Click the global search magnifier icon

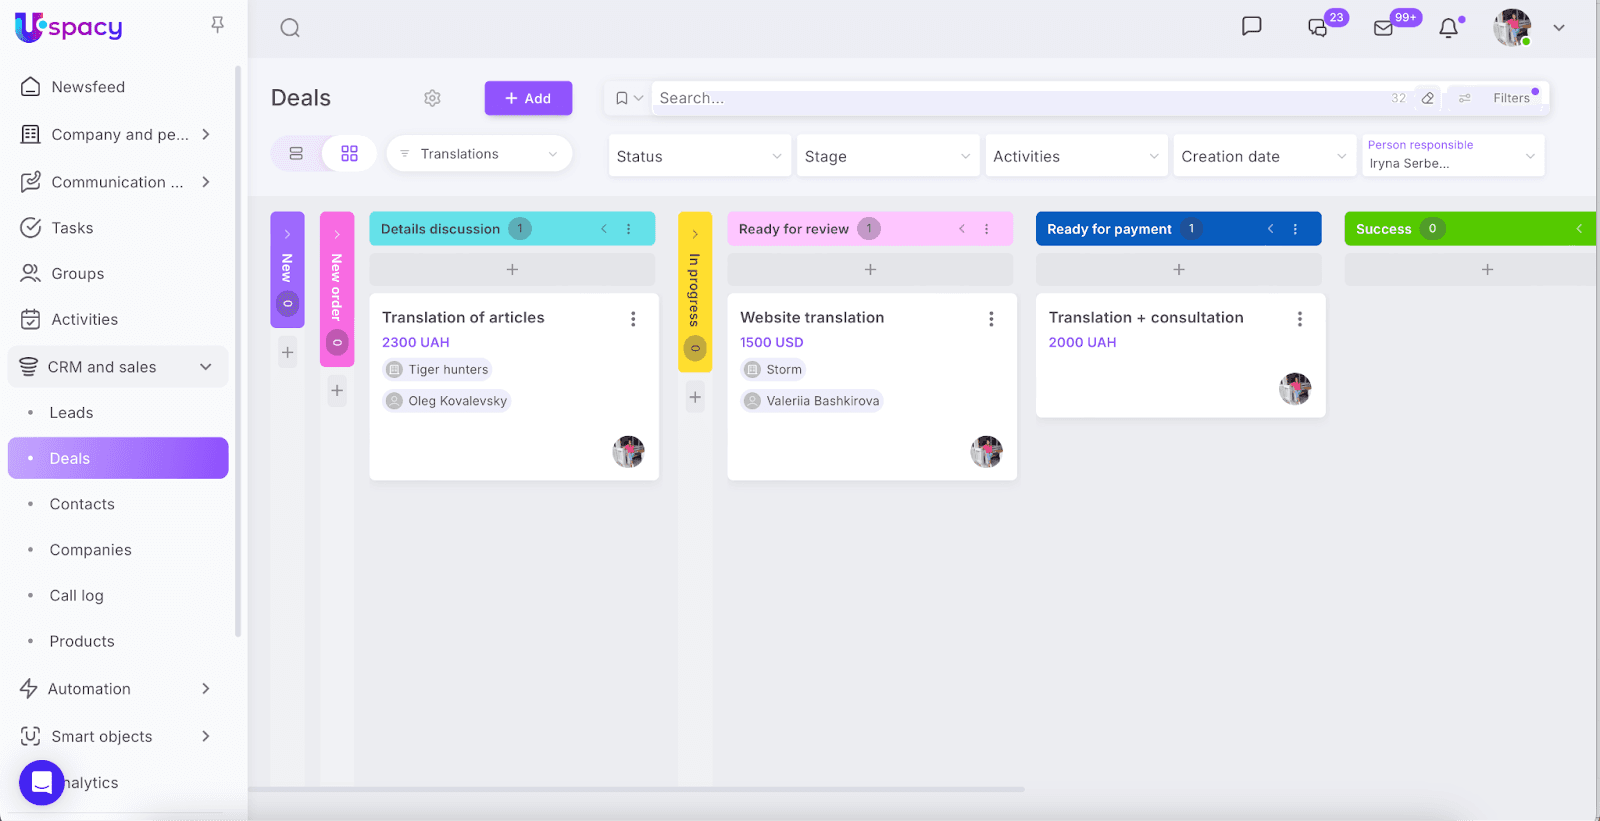click(x=290, y=28)
